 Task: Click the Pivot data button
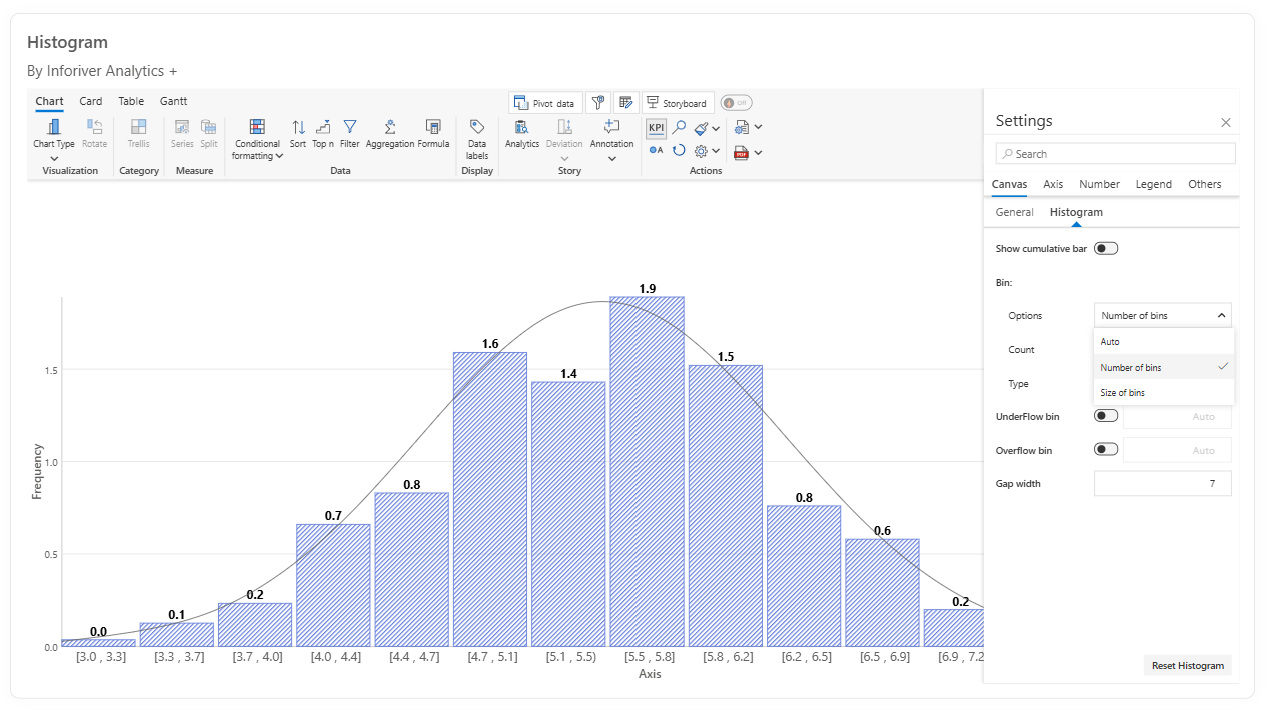tap(545, 103)
